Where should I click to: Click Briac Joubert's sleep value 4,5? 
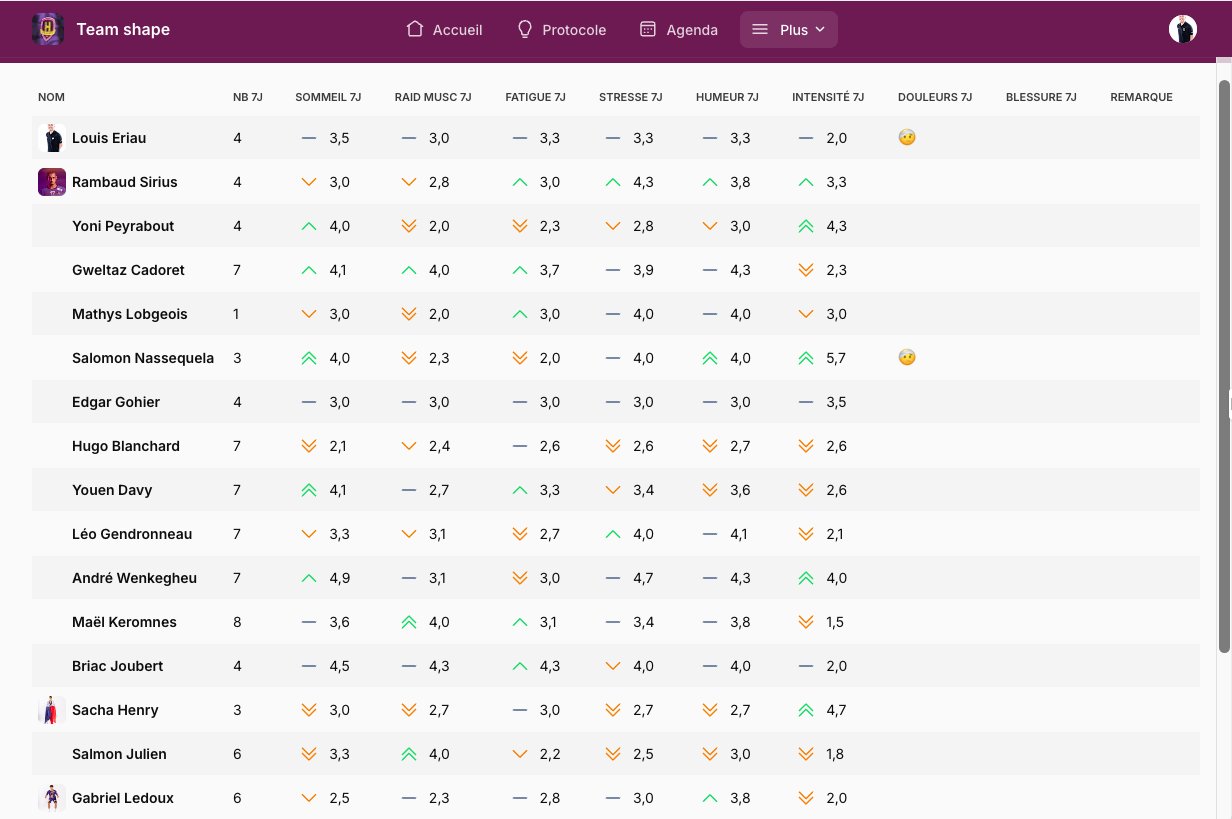coord(340,666)
